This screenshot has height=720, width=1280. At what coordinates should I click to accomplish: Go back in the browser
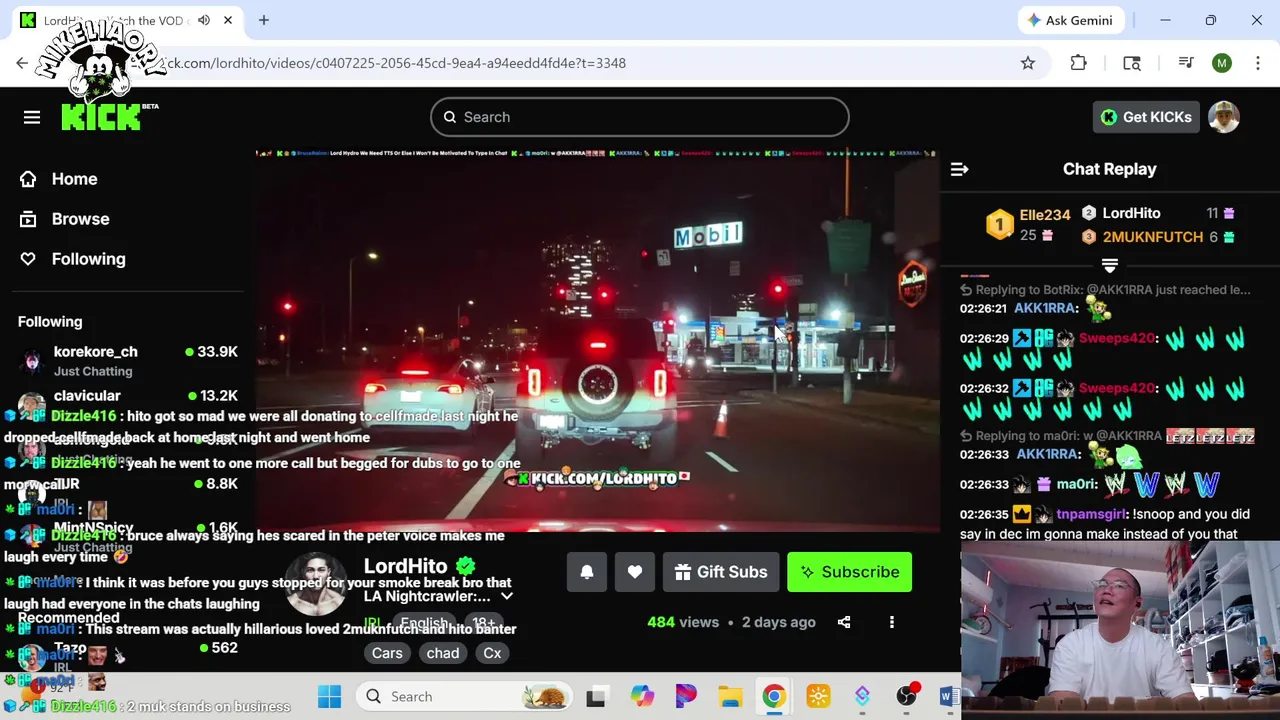tap(22, 63)
